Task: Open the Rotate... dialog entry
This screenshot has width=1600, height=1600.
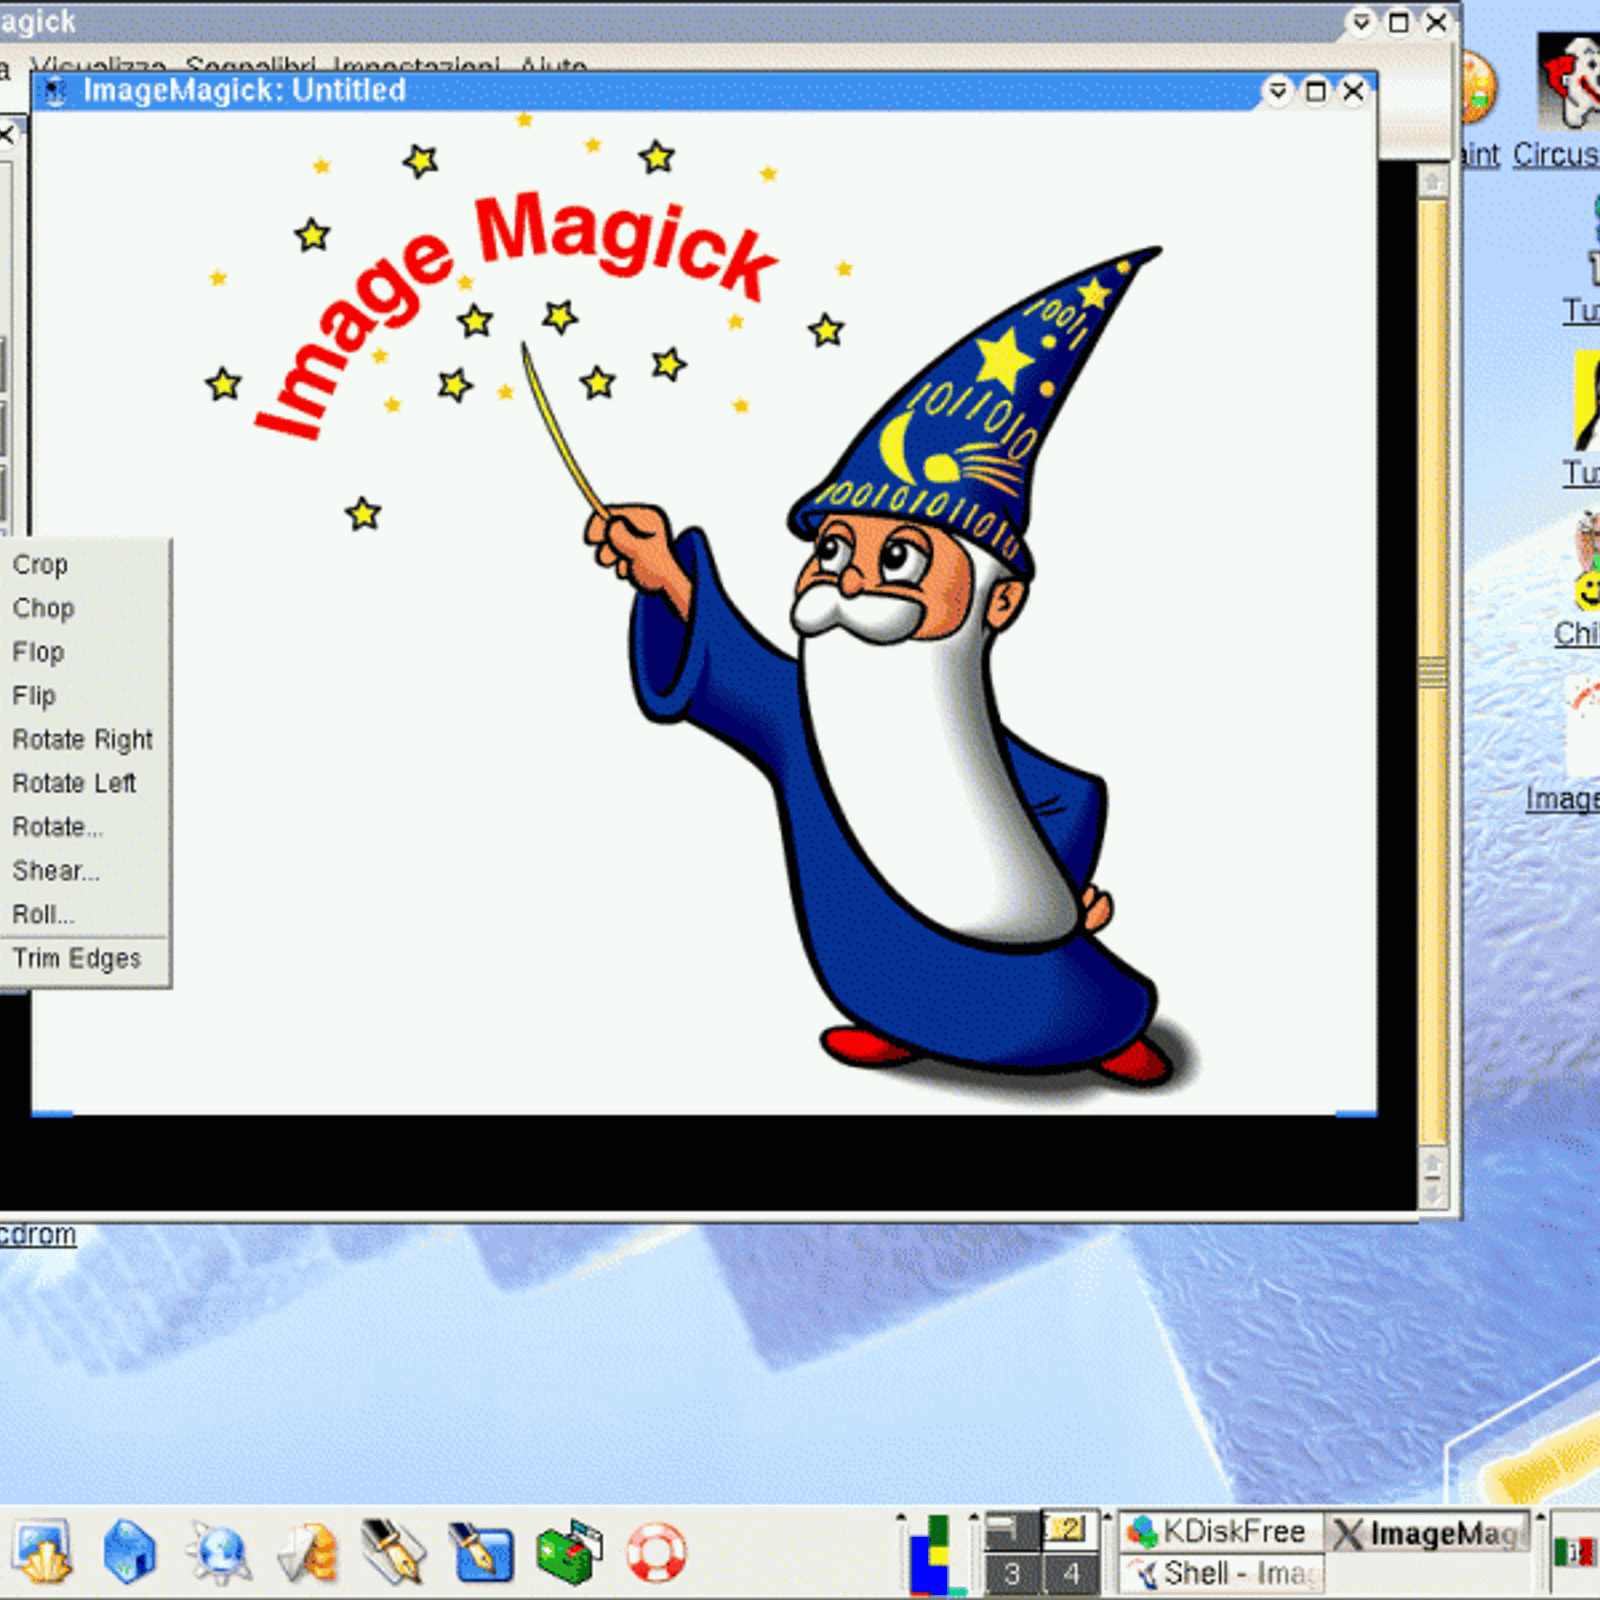Action: pos(85,827)
